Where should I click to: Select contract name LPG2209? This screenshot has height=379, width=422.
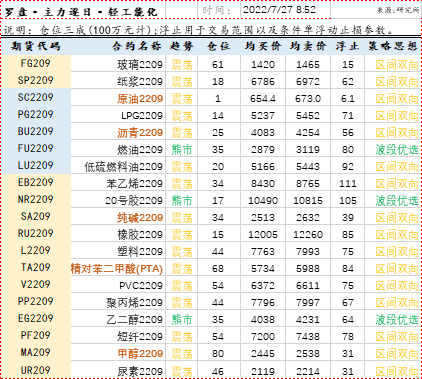point(142,116)
